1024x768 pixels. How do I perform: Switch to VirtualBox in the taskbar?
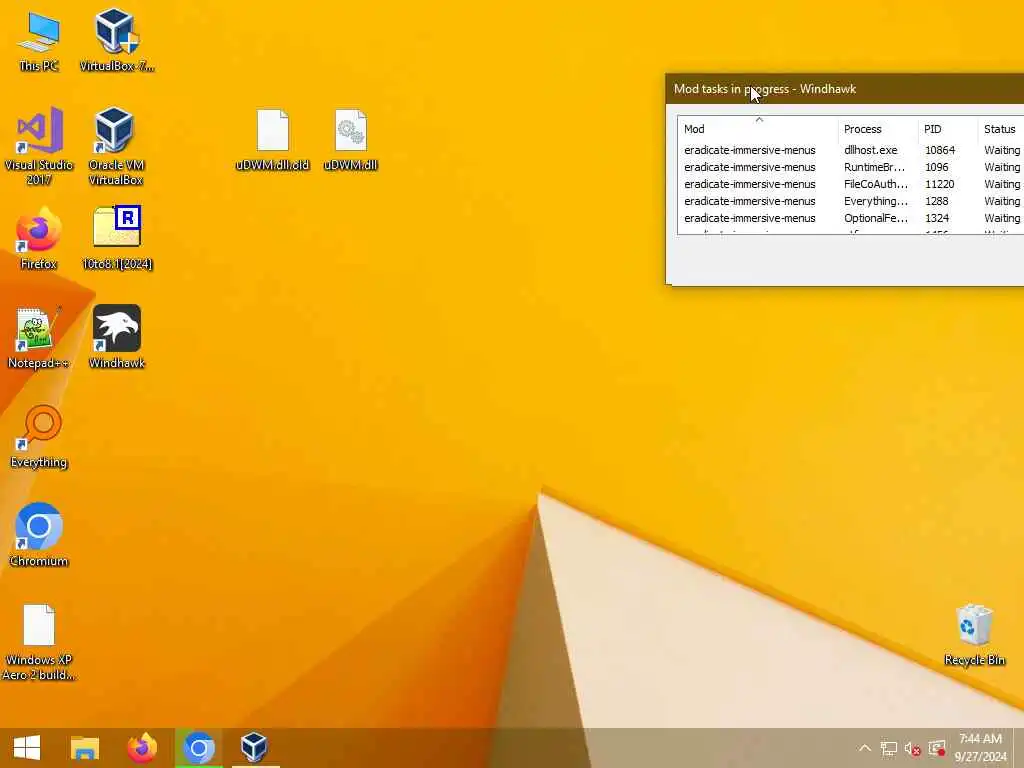[x=254, y=748]
